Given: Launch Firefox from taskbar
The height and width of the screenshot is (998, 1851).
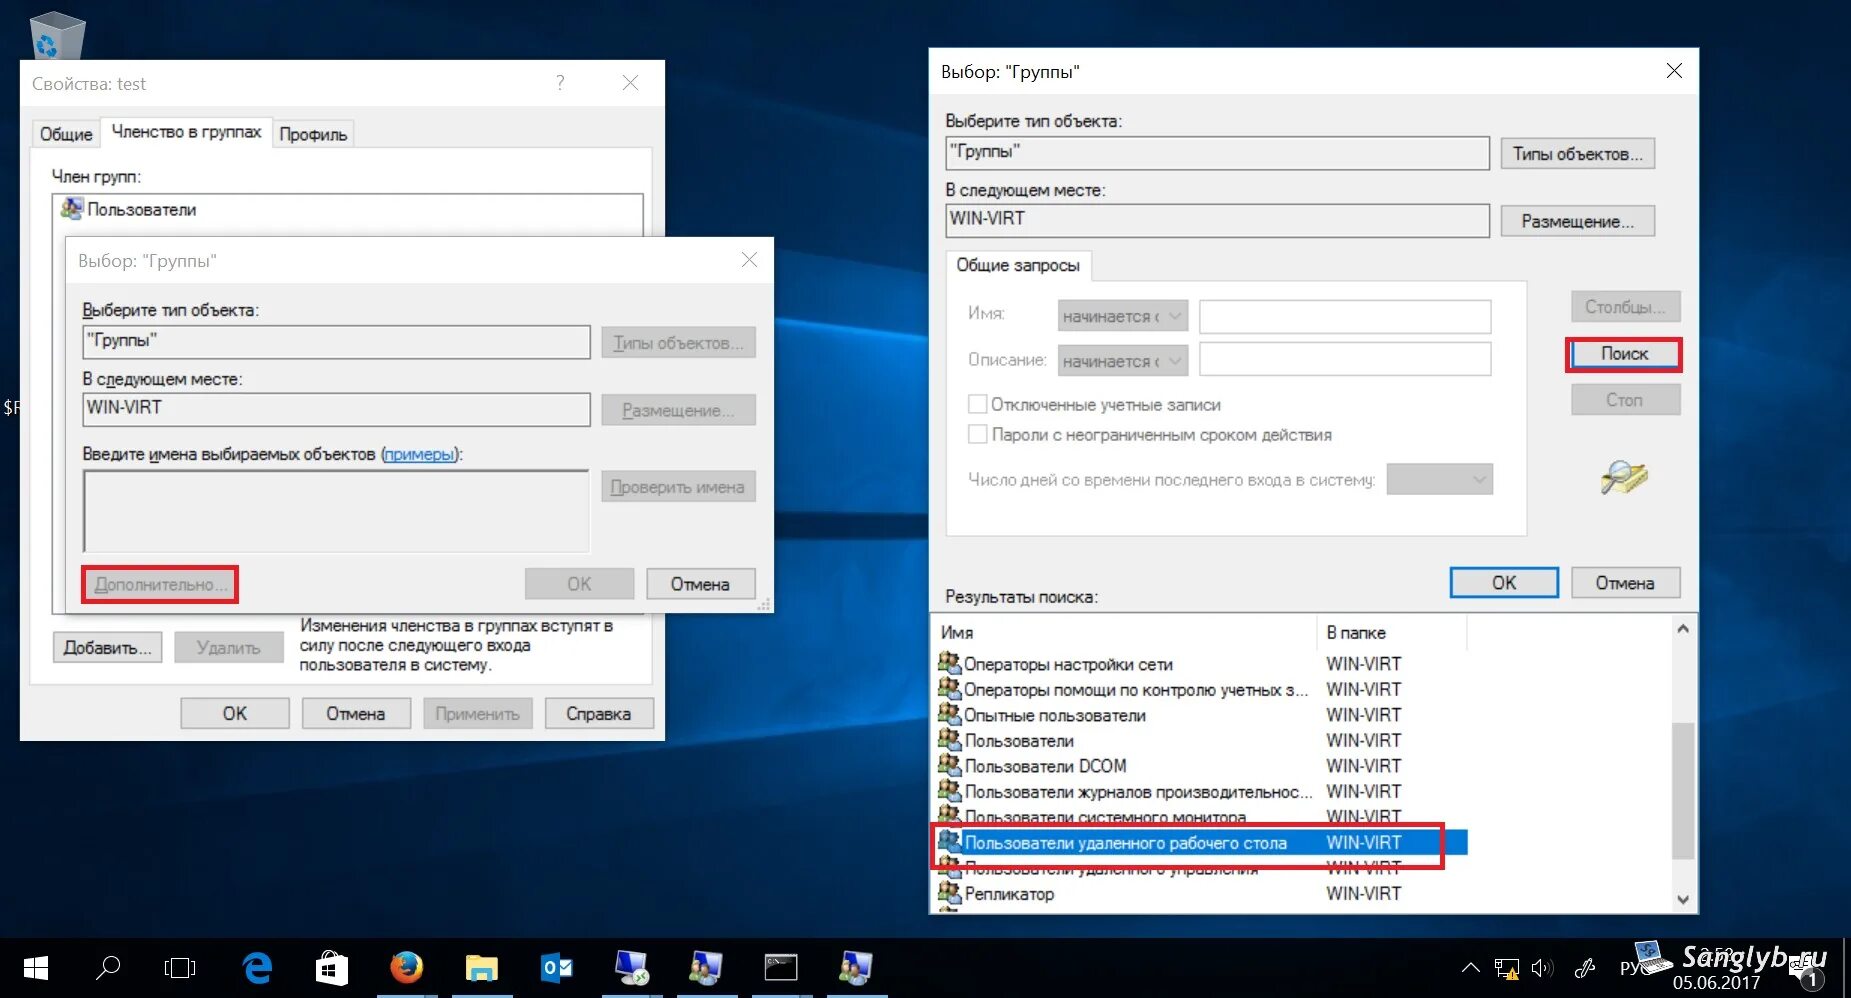Looking at the screenshot, I should 406,968.
